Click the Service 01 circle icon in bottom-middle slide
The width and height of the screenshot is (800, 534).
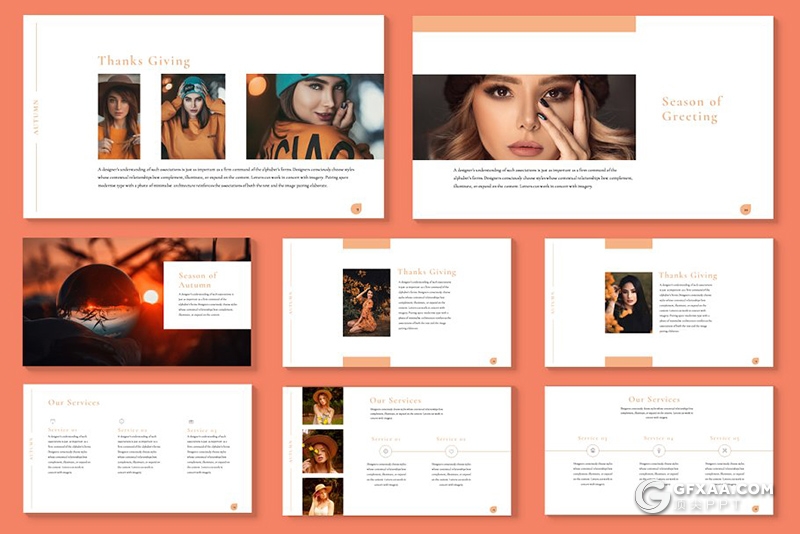click(x=385, y=451)
